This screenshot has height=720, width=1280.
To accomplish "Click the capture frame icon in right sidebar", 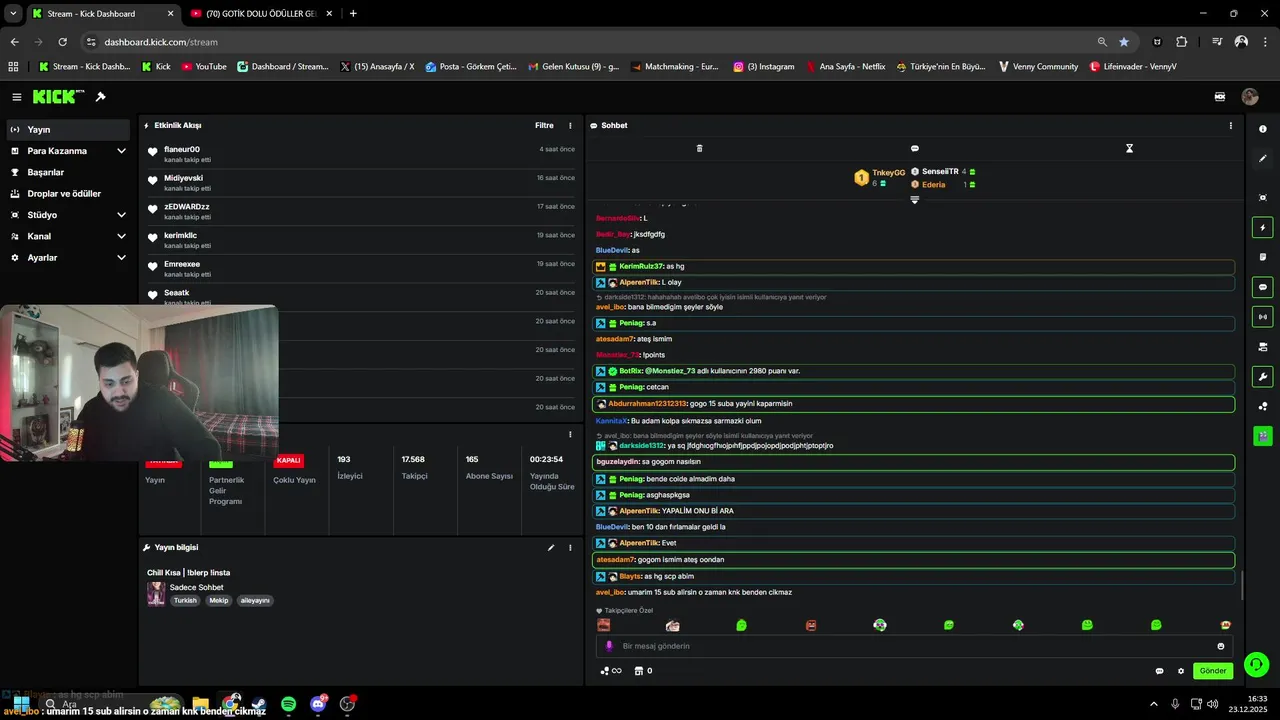I will coord(1263,198).
